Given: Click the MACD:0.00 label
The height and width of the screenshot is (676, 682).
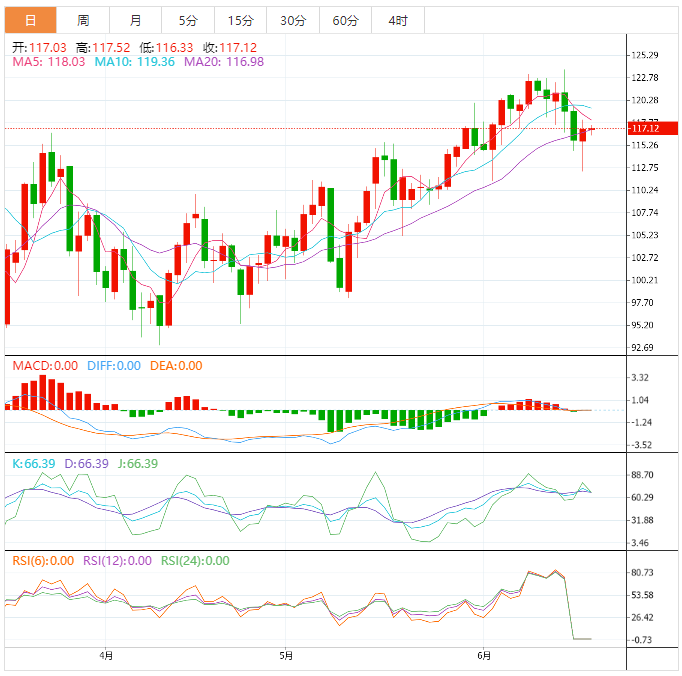Looking at the screenshot, I should click(x=45, y=366).
